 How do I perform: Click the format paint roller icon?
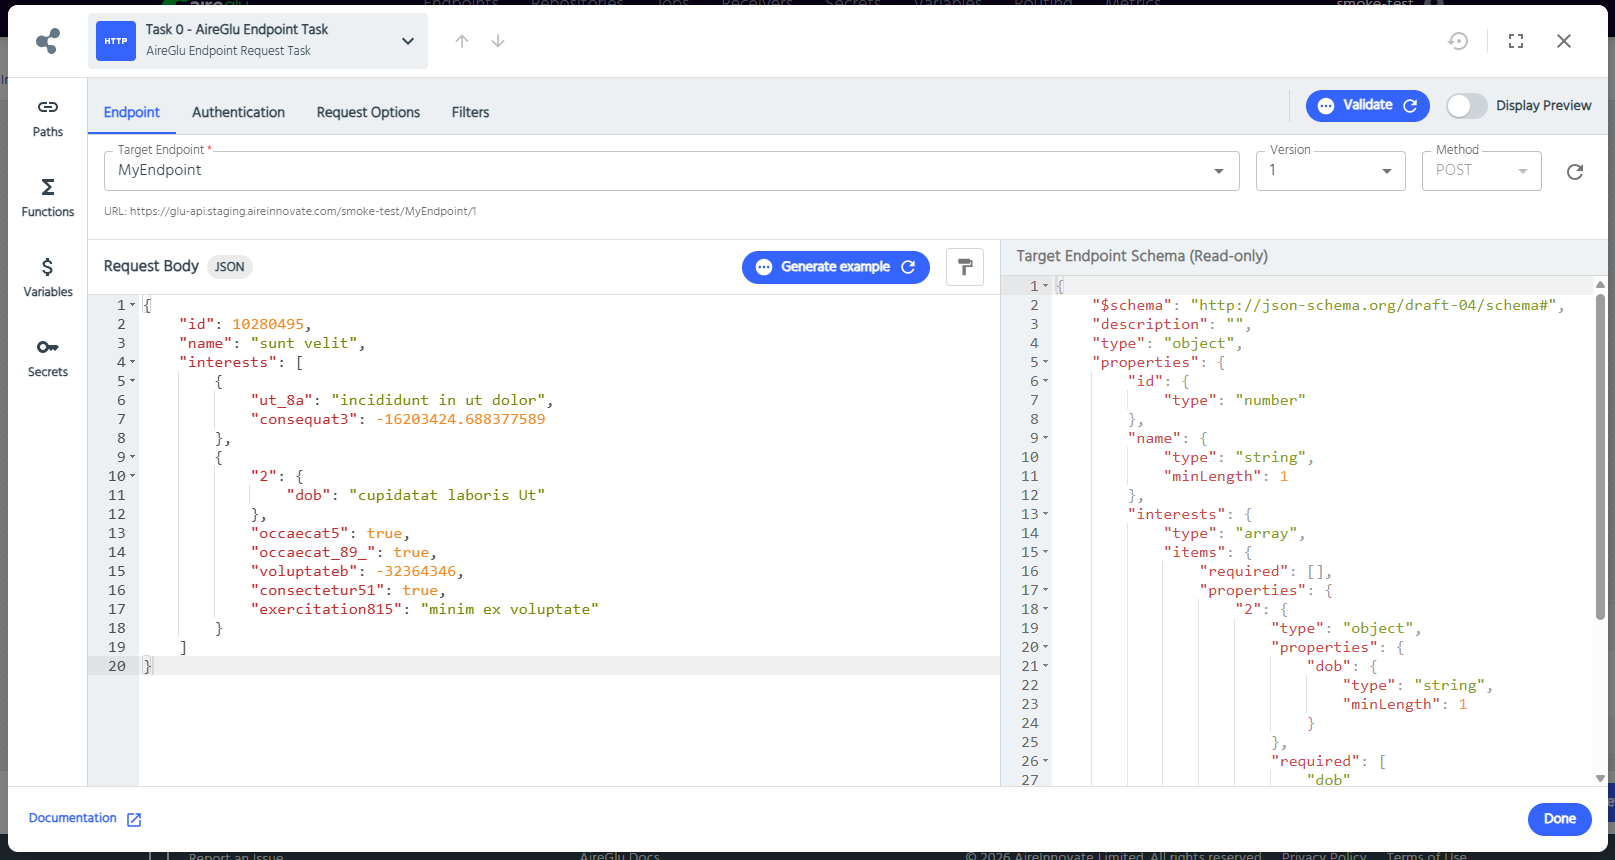[x=964, y=267]
